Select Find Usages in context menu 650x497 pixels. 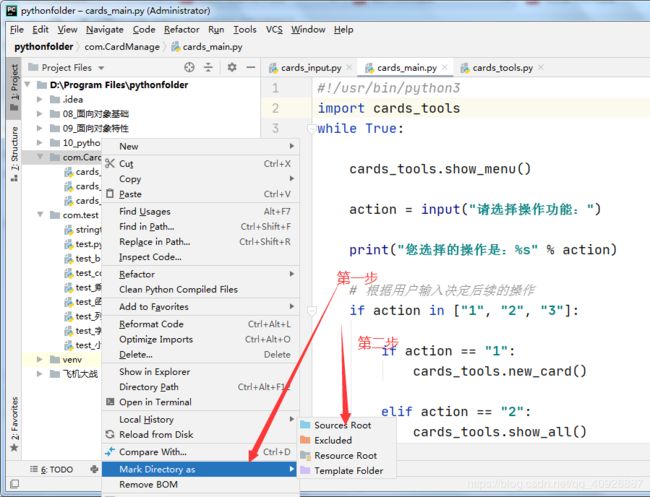click(x=200, y=211)
